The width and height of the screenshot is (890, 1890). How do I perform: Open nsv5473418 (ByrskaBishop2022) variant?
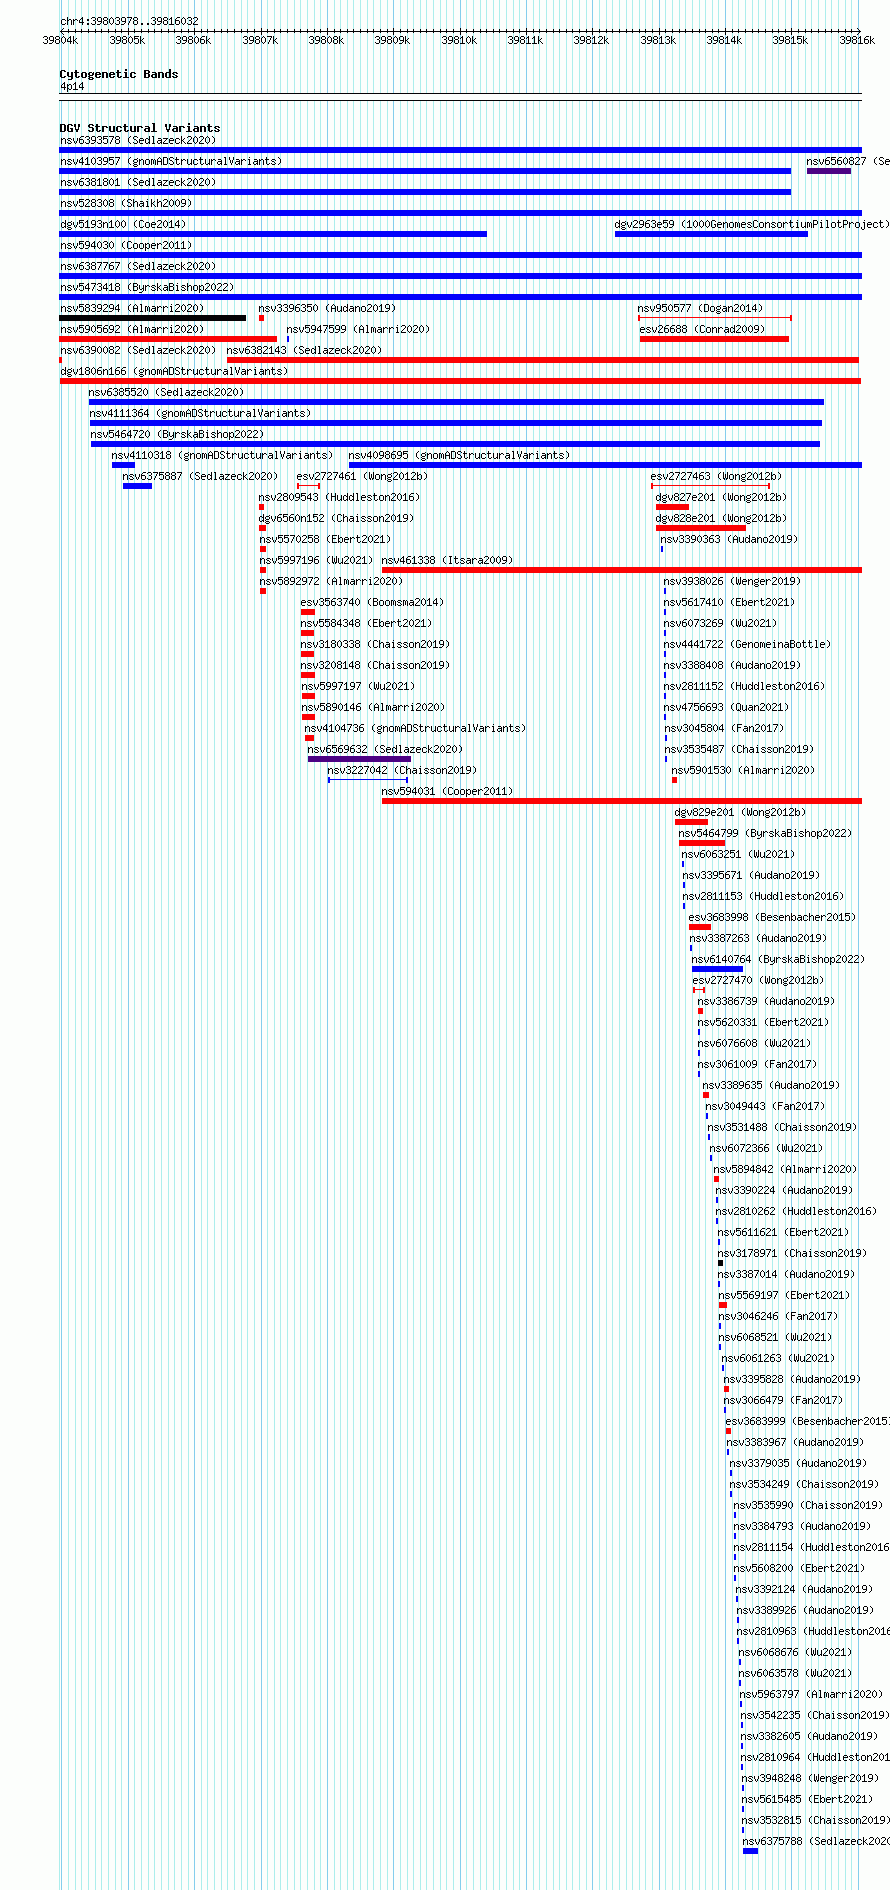pyautogui.click(x=147, y=287)
